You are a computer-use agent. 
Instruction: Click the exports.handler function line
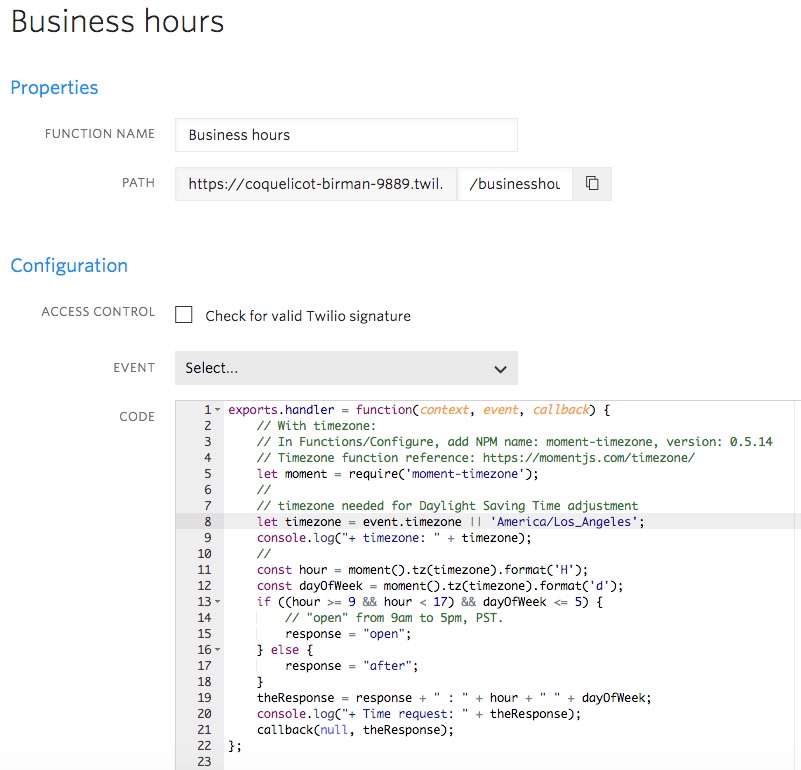point(419,410)
